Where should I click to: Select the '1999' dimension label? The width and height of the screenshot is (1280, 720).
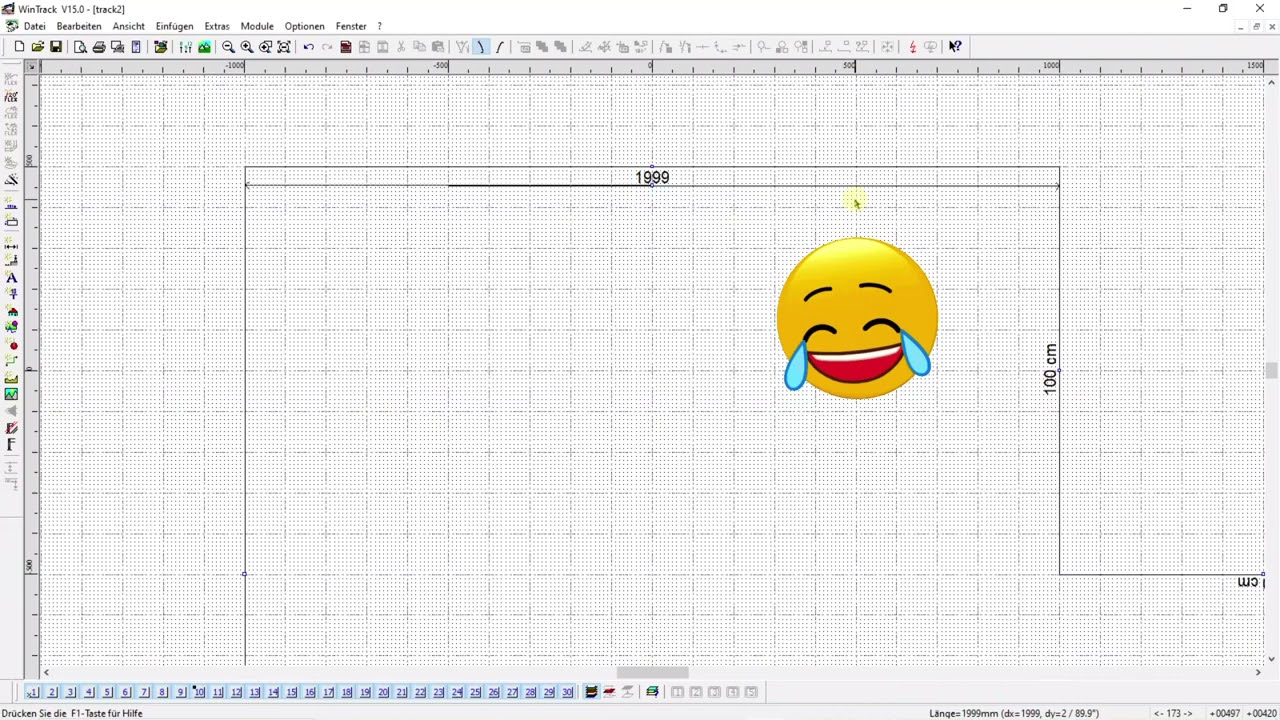point(652,177)
